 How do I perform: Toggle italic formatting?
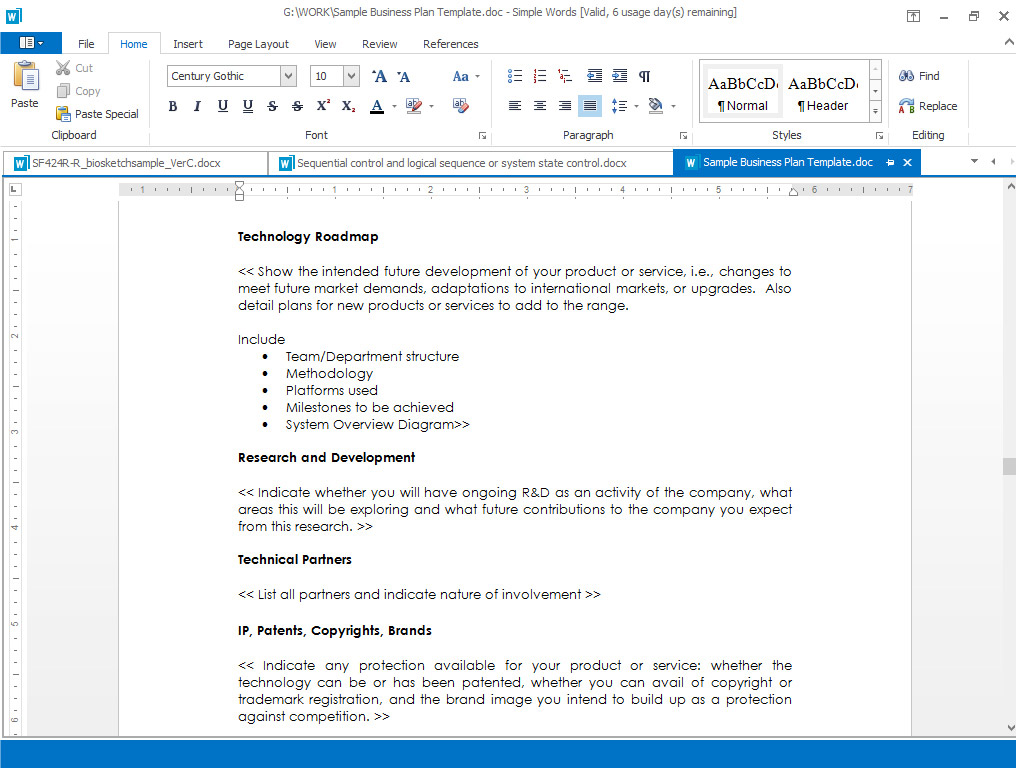[197, 106]
